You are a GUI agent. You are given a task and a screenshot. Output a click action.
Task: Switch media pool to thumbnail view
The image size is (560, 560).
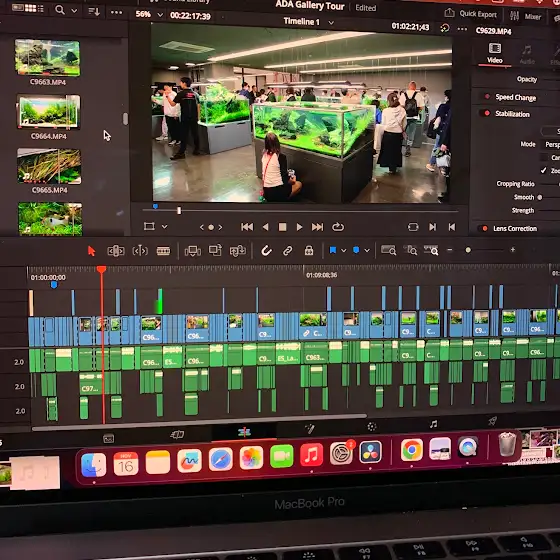[30, 8]
